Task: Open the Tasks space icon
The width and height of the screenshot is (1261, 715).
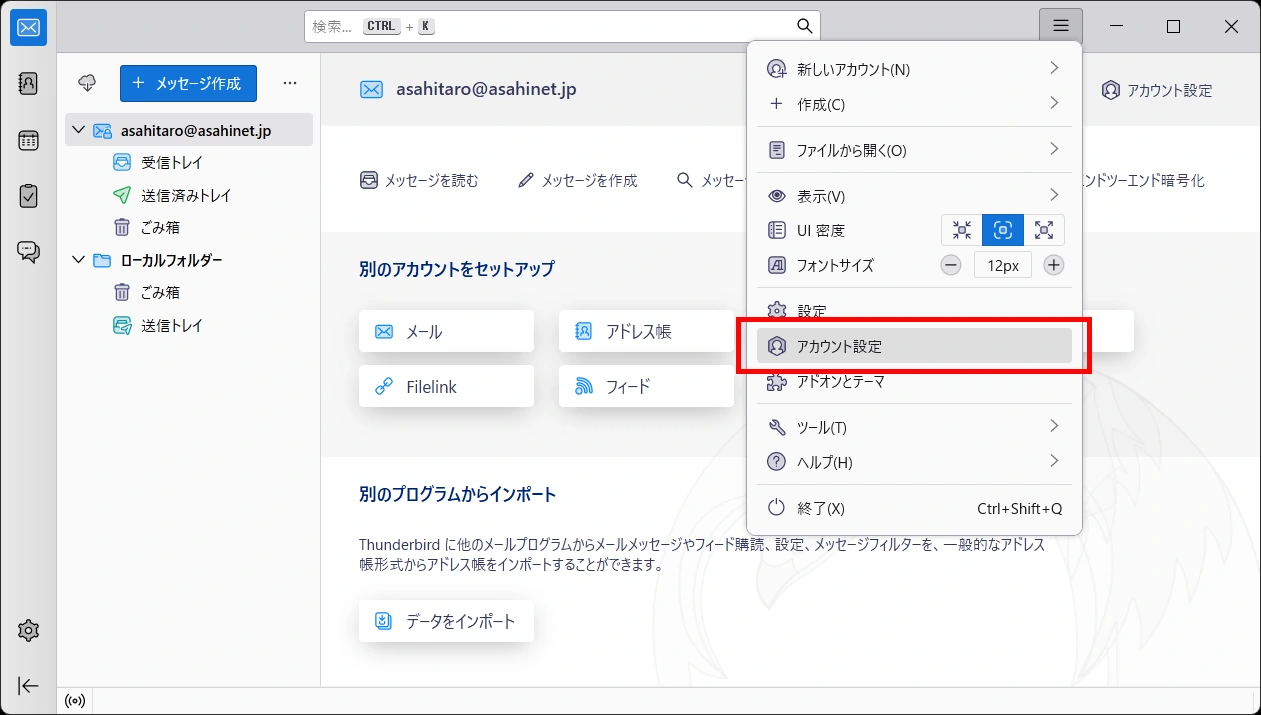Action: click(x=28, y=196)
